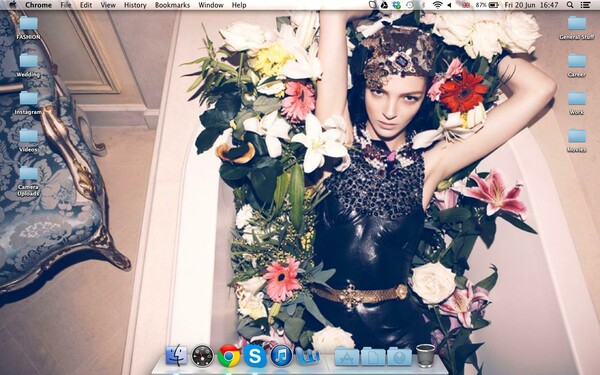600x375 pixels.
Task: Open Skype from the Dock
Action: (255, 356)
